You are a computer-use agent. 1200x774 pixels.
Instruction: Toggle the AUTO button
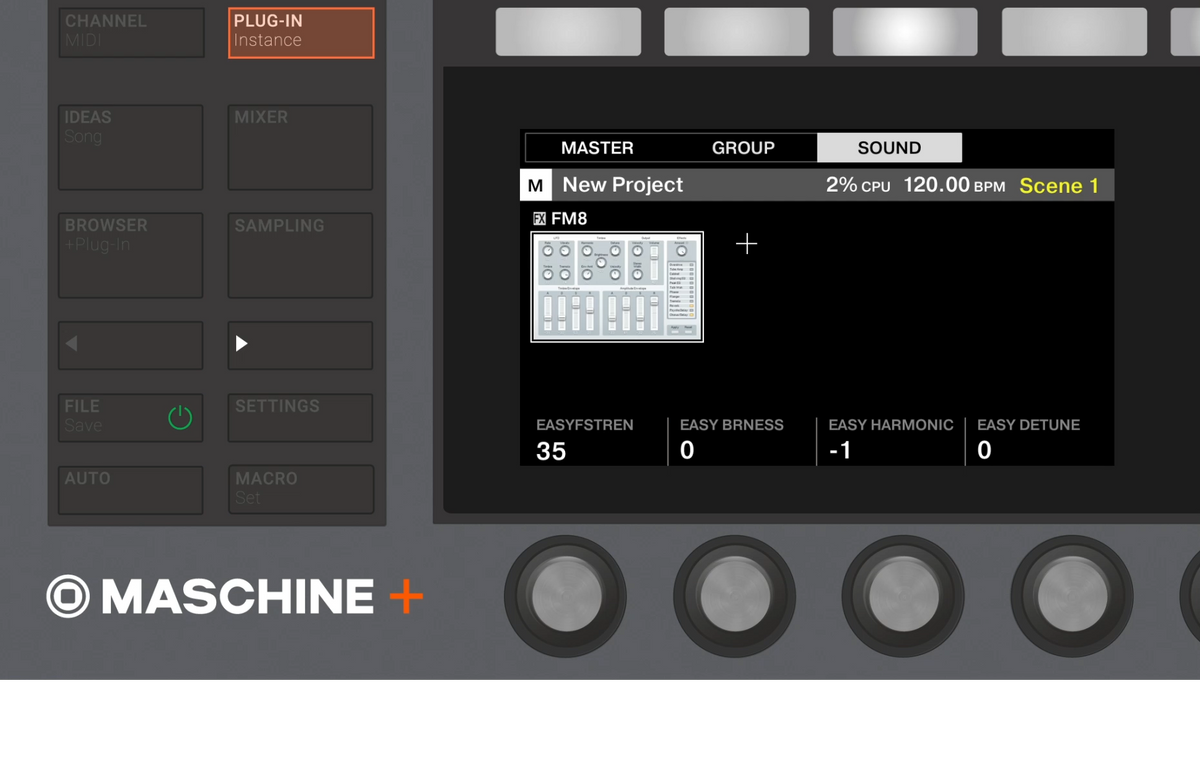point(130,490)
